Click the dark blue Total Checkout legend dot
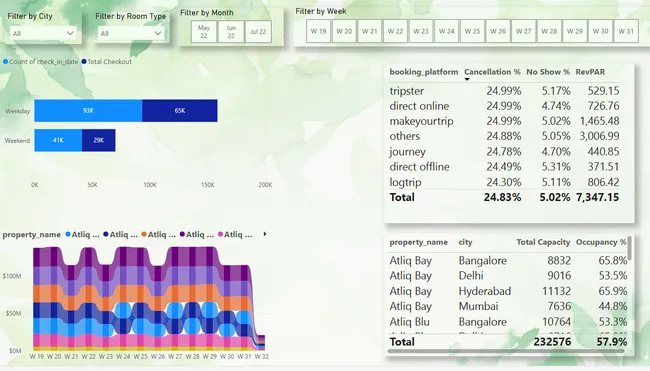This screenshot has width=650, height=371. (x=84, y=62)
